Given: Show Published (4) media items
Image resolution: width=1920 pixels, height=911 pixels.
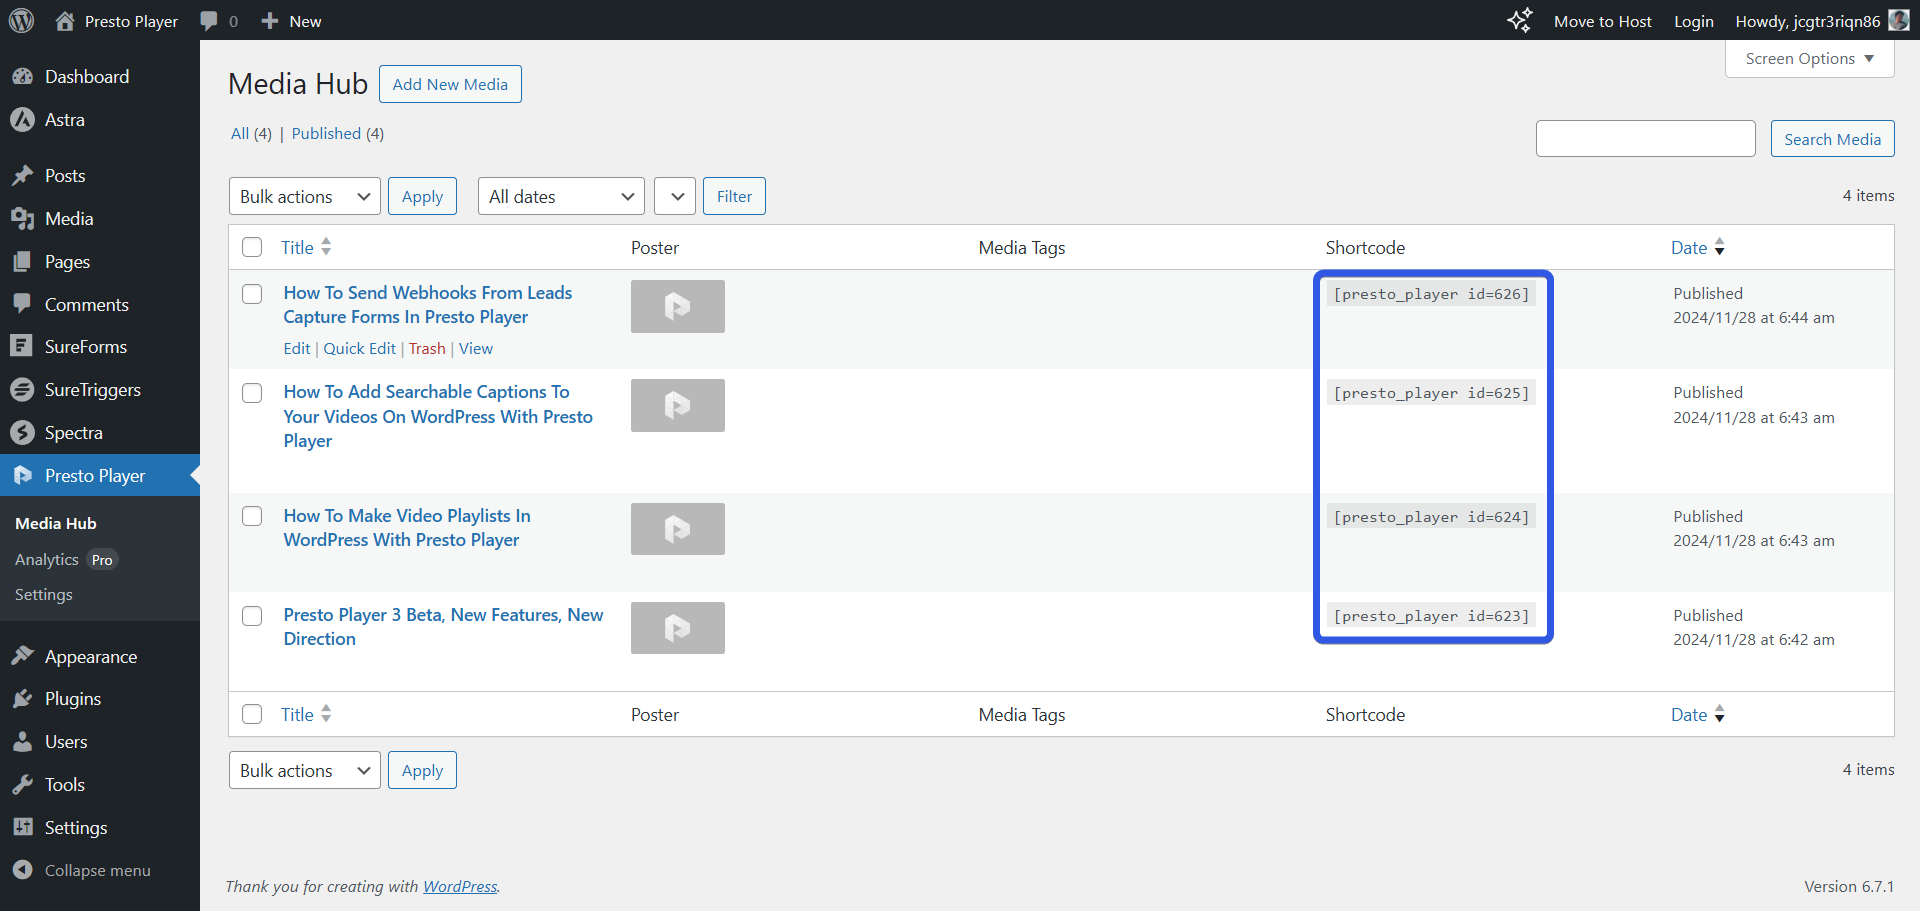Looking at the screenshot, I should (338, 133).
